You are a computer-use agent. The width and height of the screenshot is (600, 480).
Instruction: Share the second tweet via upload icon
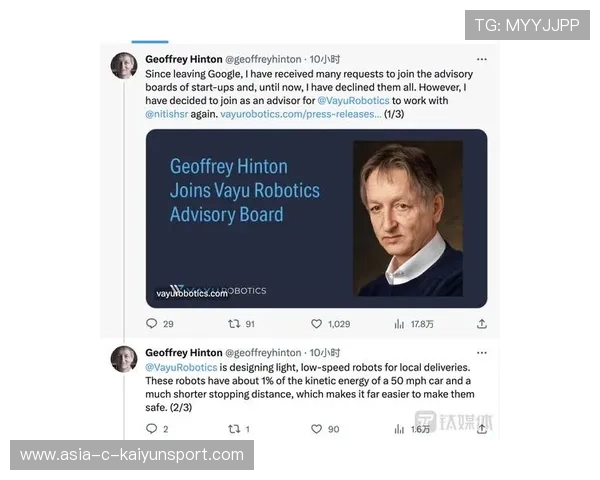pos(482,429)
